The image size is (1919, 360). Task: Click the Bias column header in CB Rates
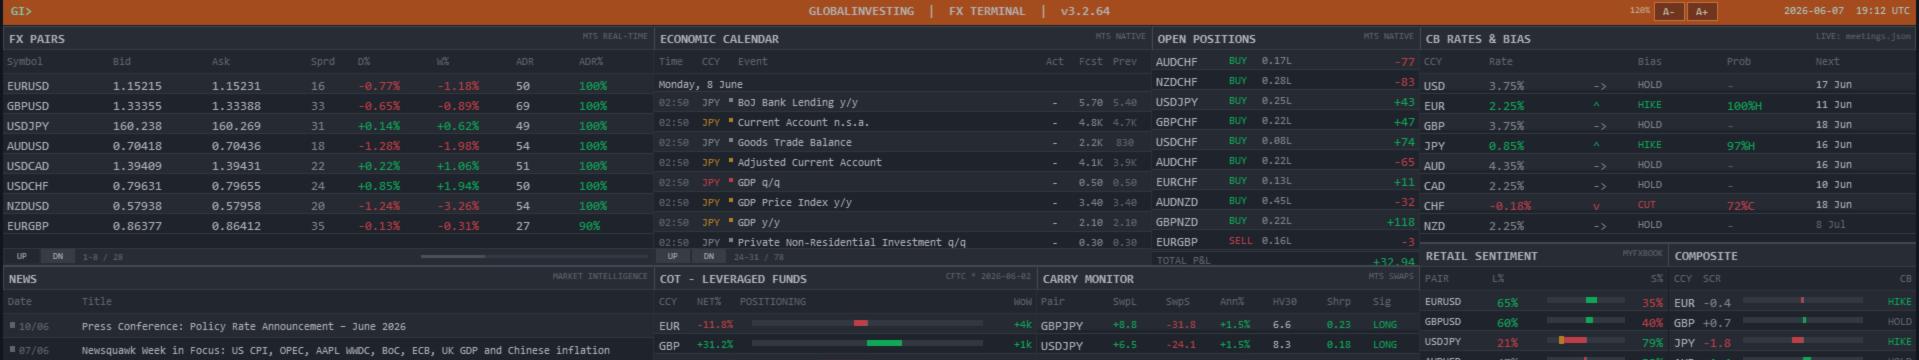tap(1649, 62)
